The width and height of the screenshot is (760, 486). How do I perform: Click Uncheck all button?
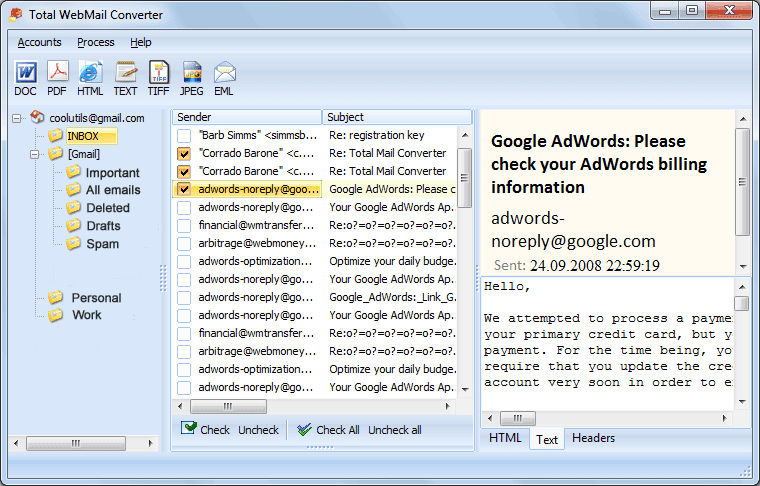point(395,430)
